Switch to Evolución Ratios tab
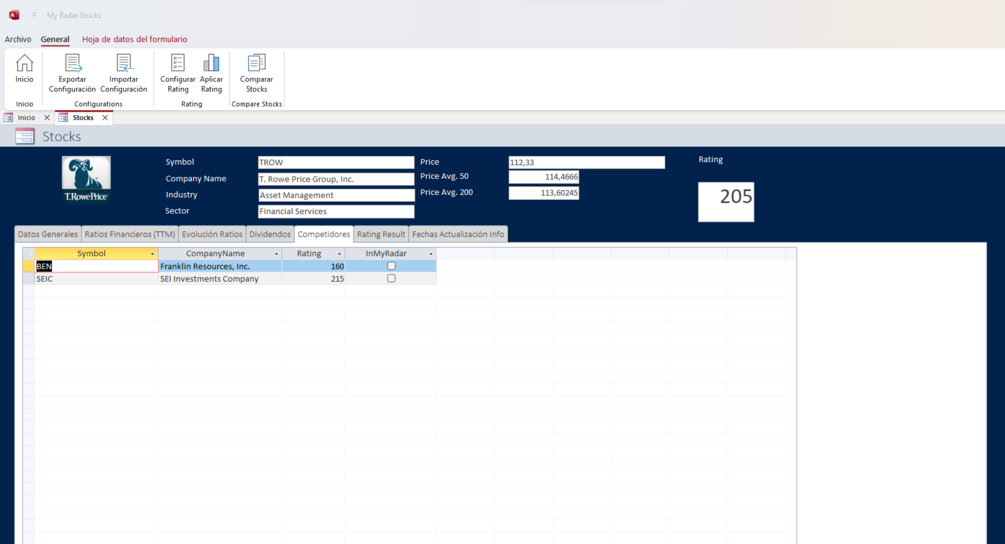The height and width of the screenshot is (544, 1005). [212, 234]
